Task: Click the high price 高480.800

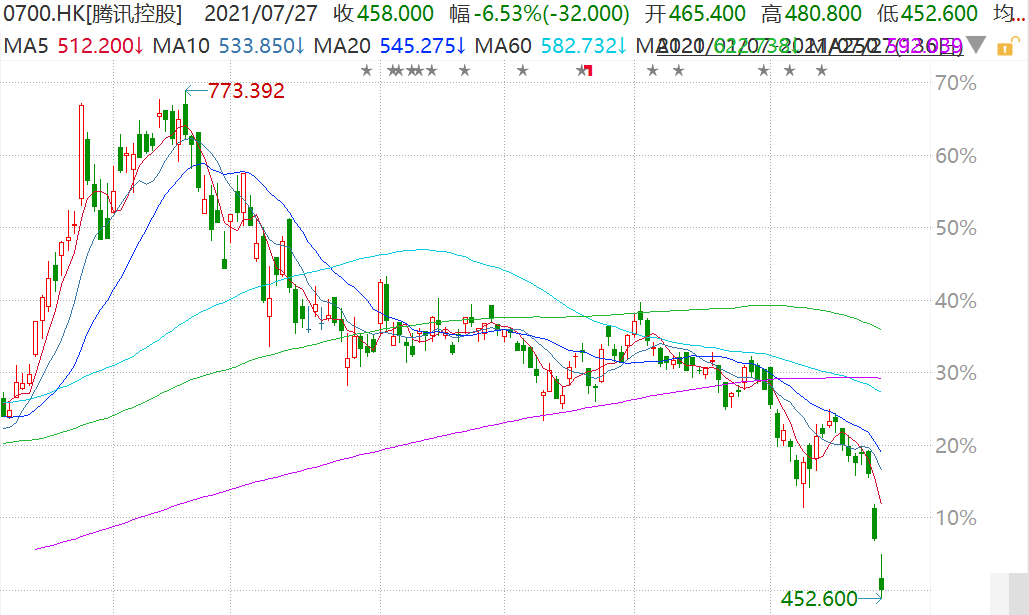Action: [x=811, y=13]
